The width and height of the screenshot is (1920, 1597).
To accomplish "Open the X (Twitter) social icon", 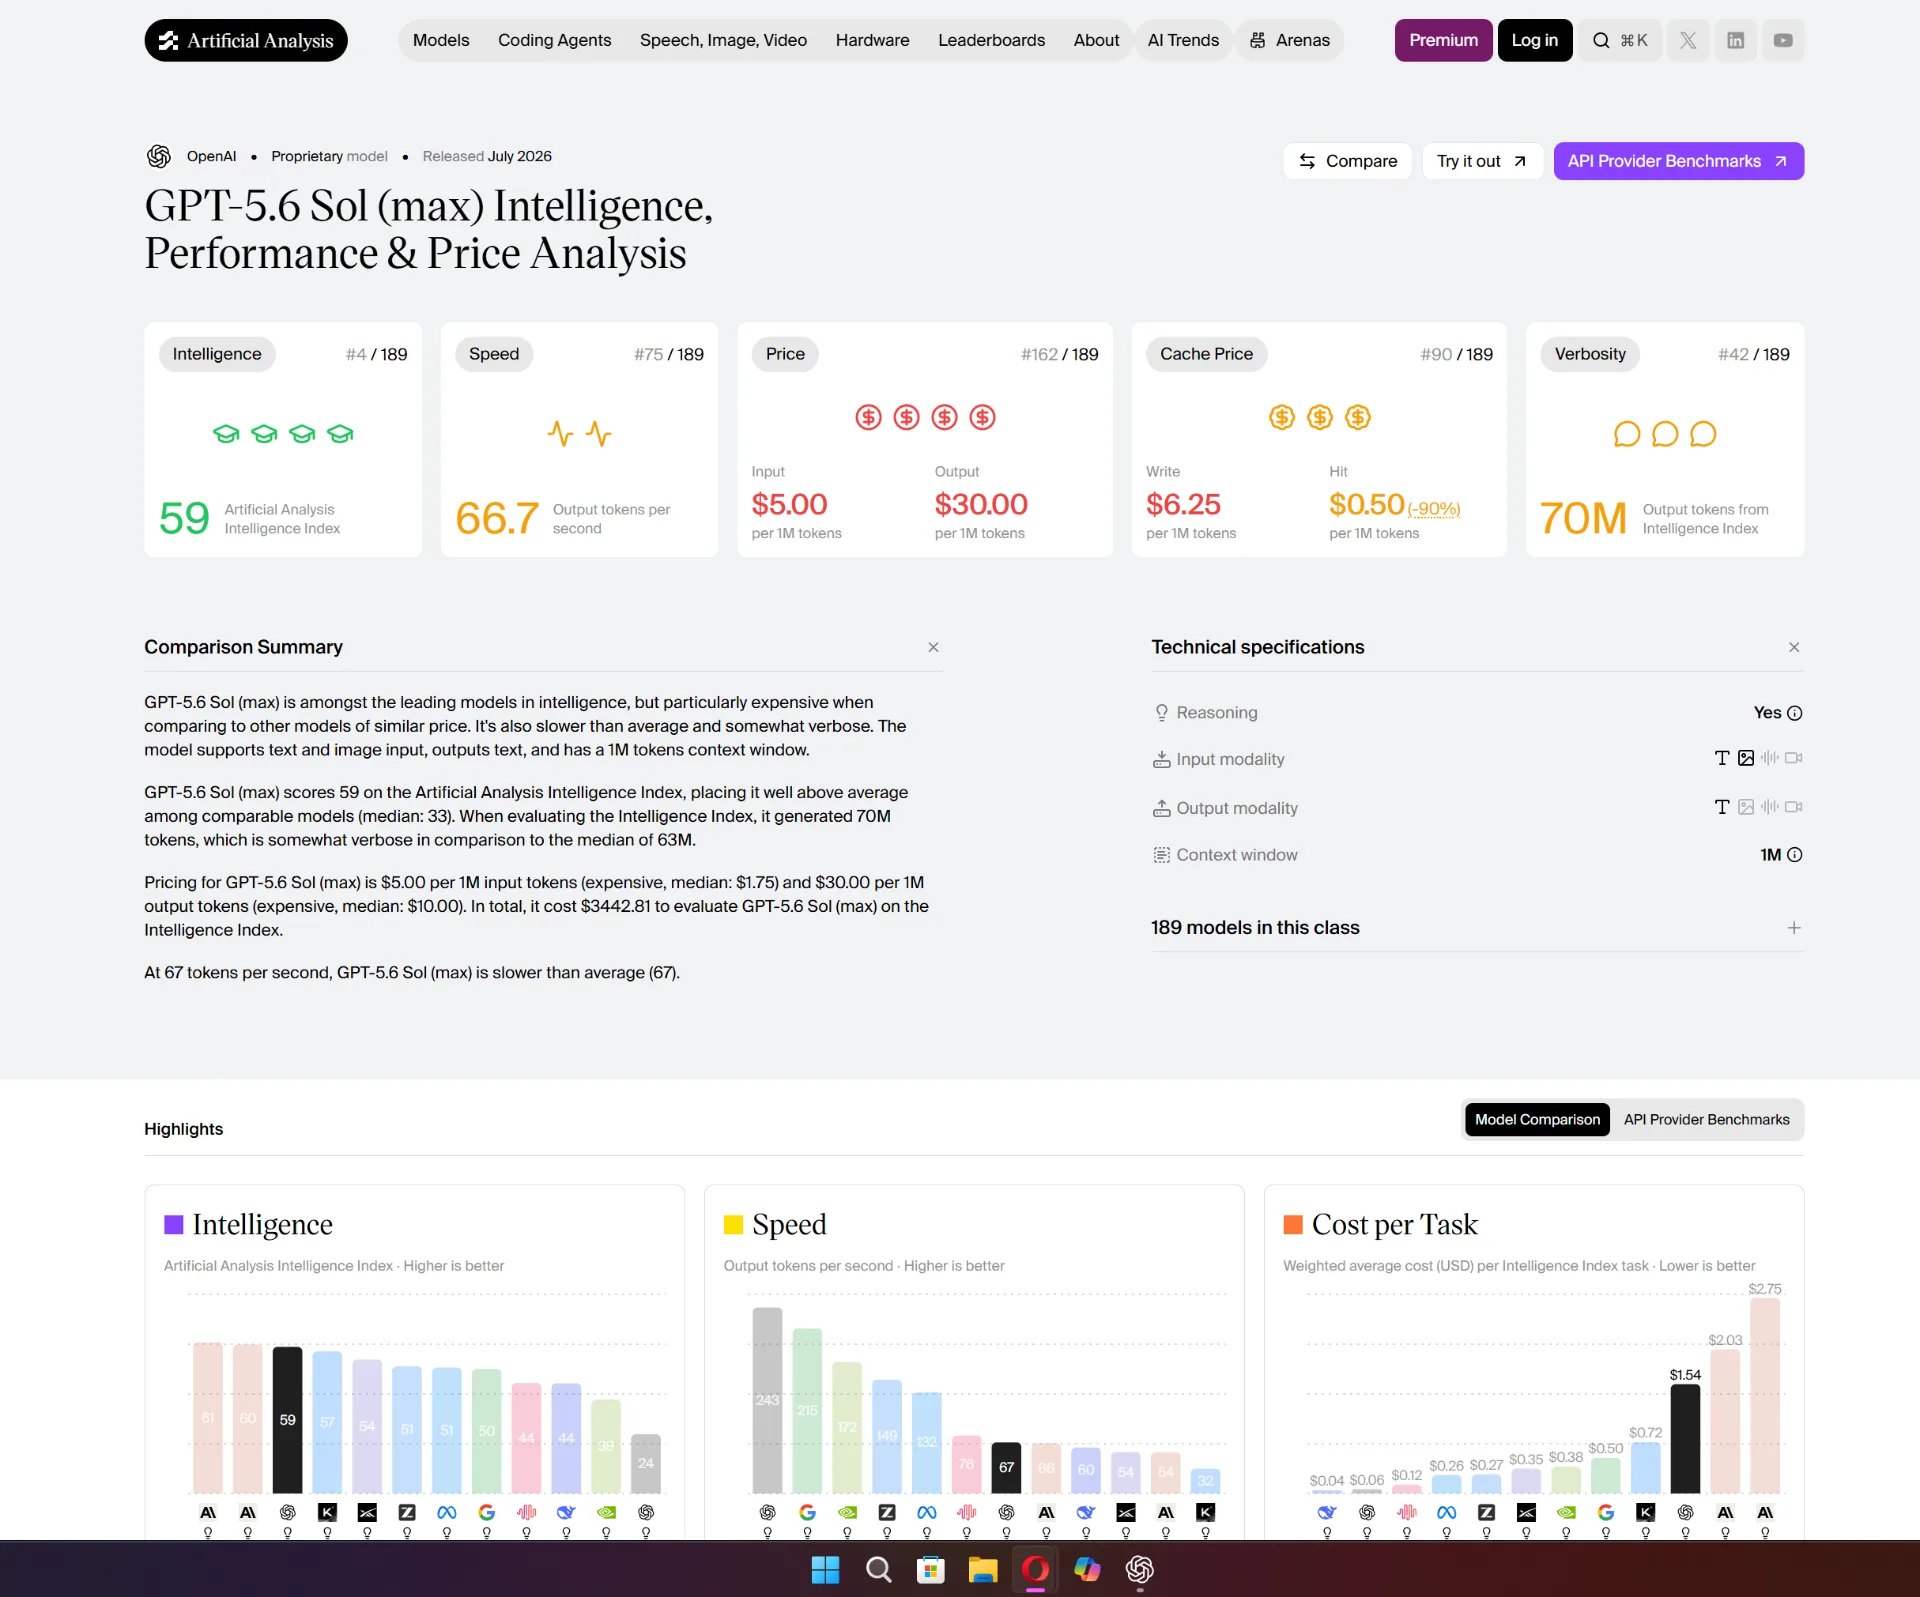I will coord(1688,40).
